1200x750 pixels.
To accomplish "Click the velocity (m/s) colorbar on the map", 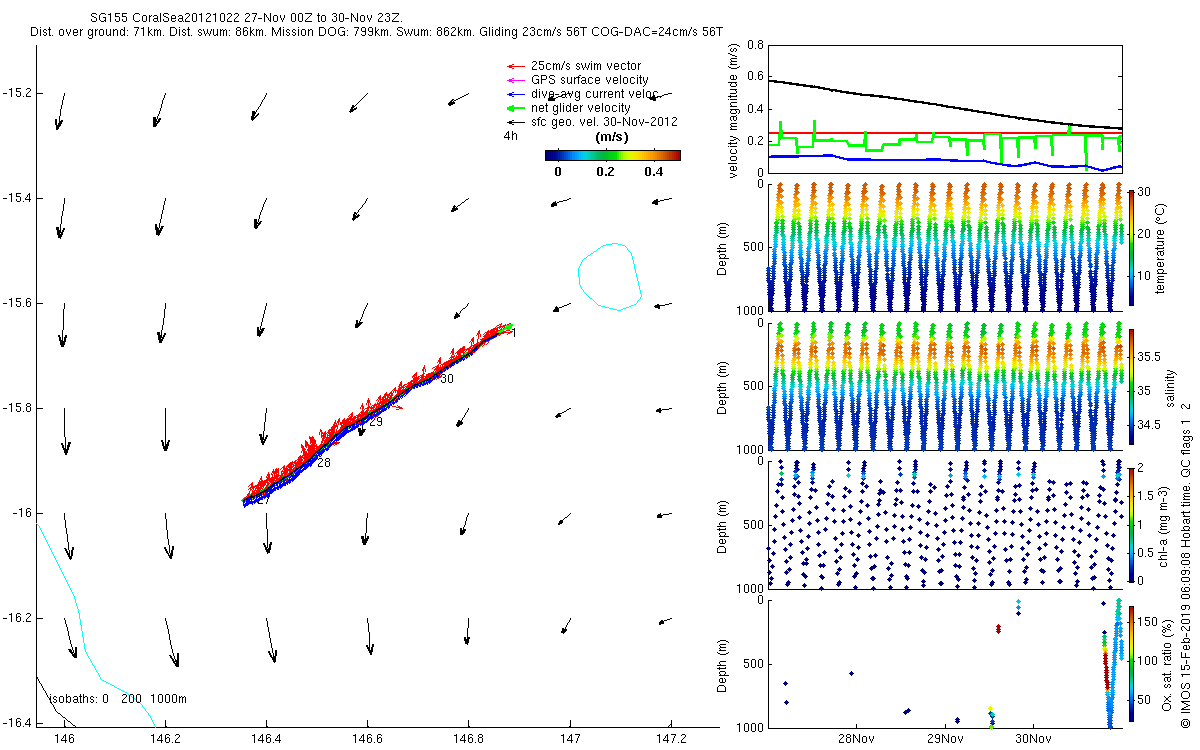I will [613, 155].
